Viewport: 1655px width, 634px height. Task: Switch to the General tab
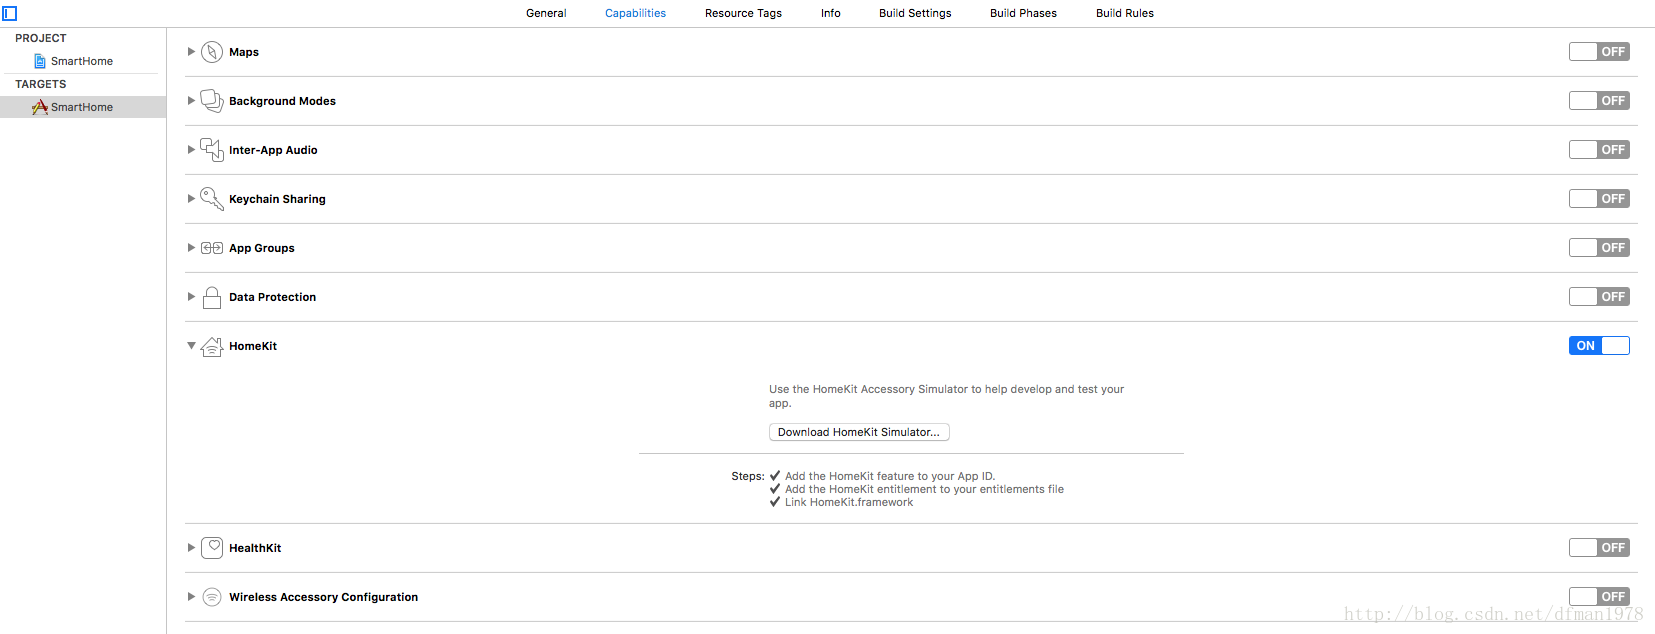(x=546, y=13)
